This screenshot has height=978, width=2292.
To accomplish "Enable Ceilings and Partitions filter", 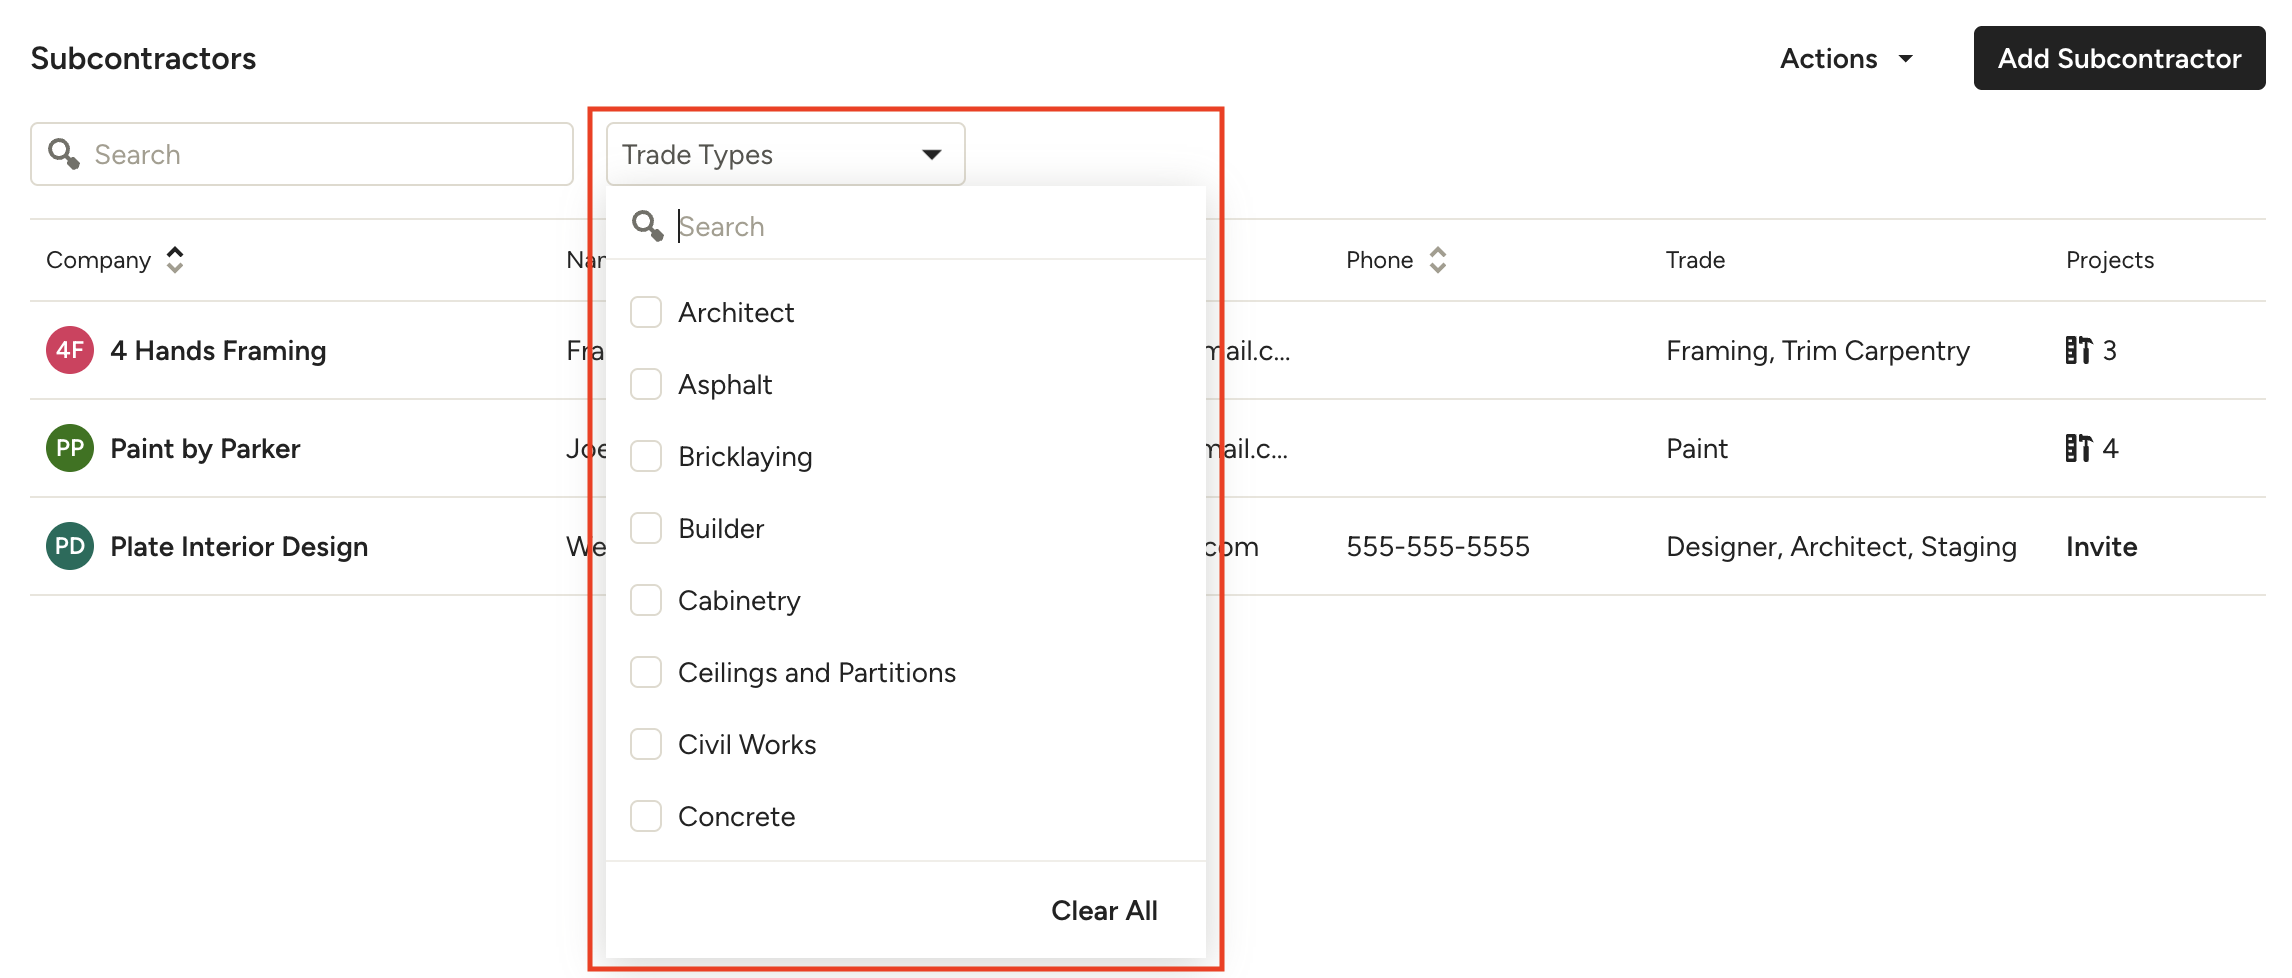I will 646,672.
